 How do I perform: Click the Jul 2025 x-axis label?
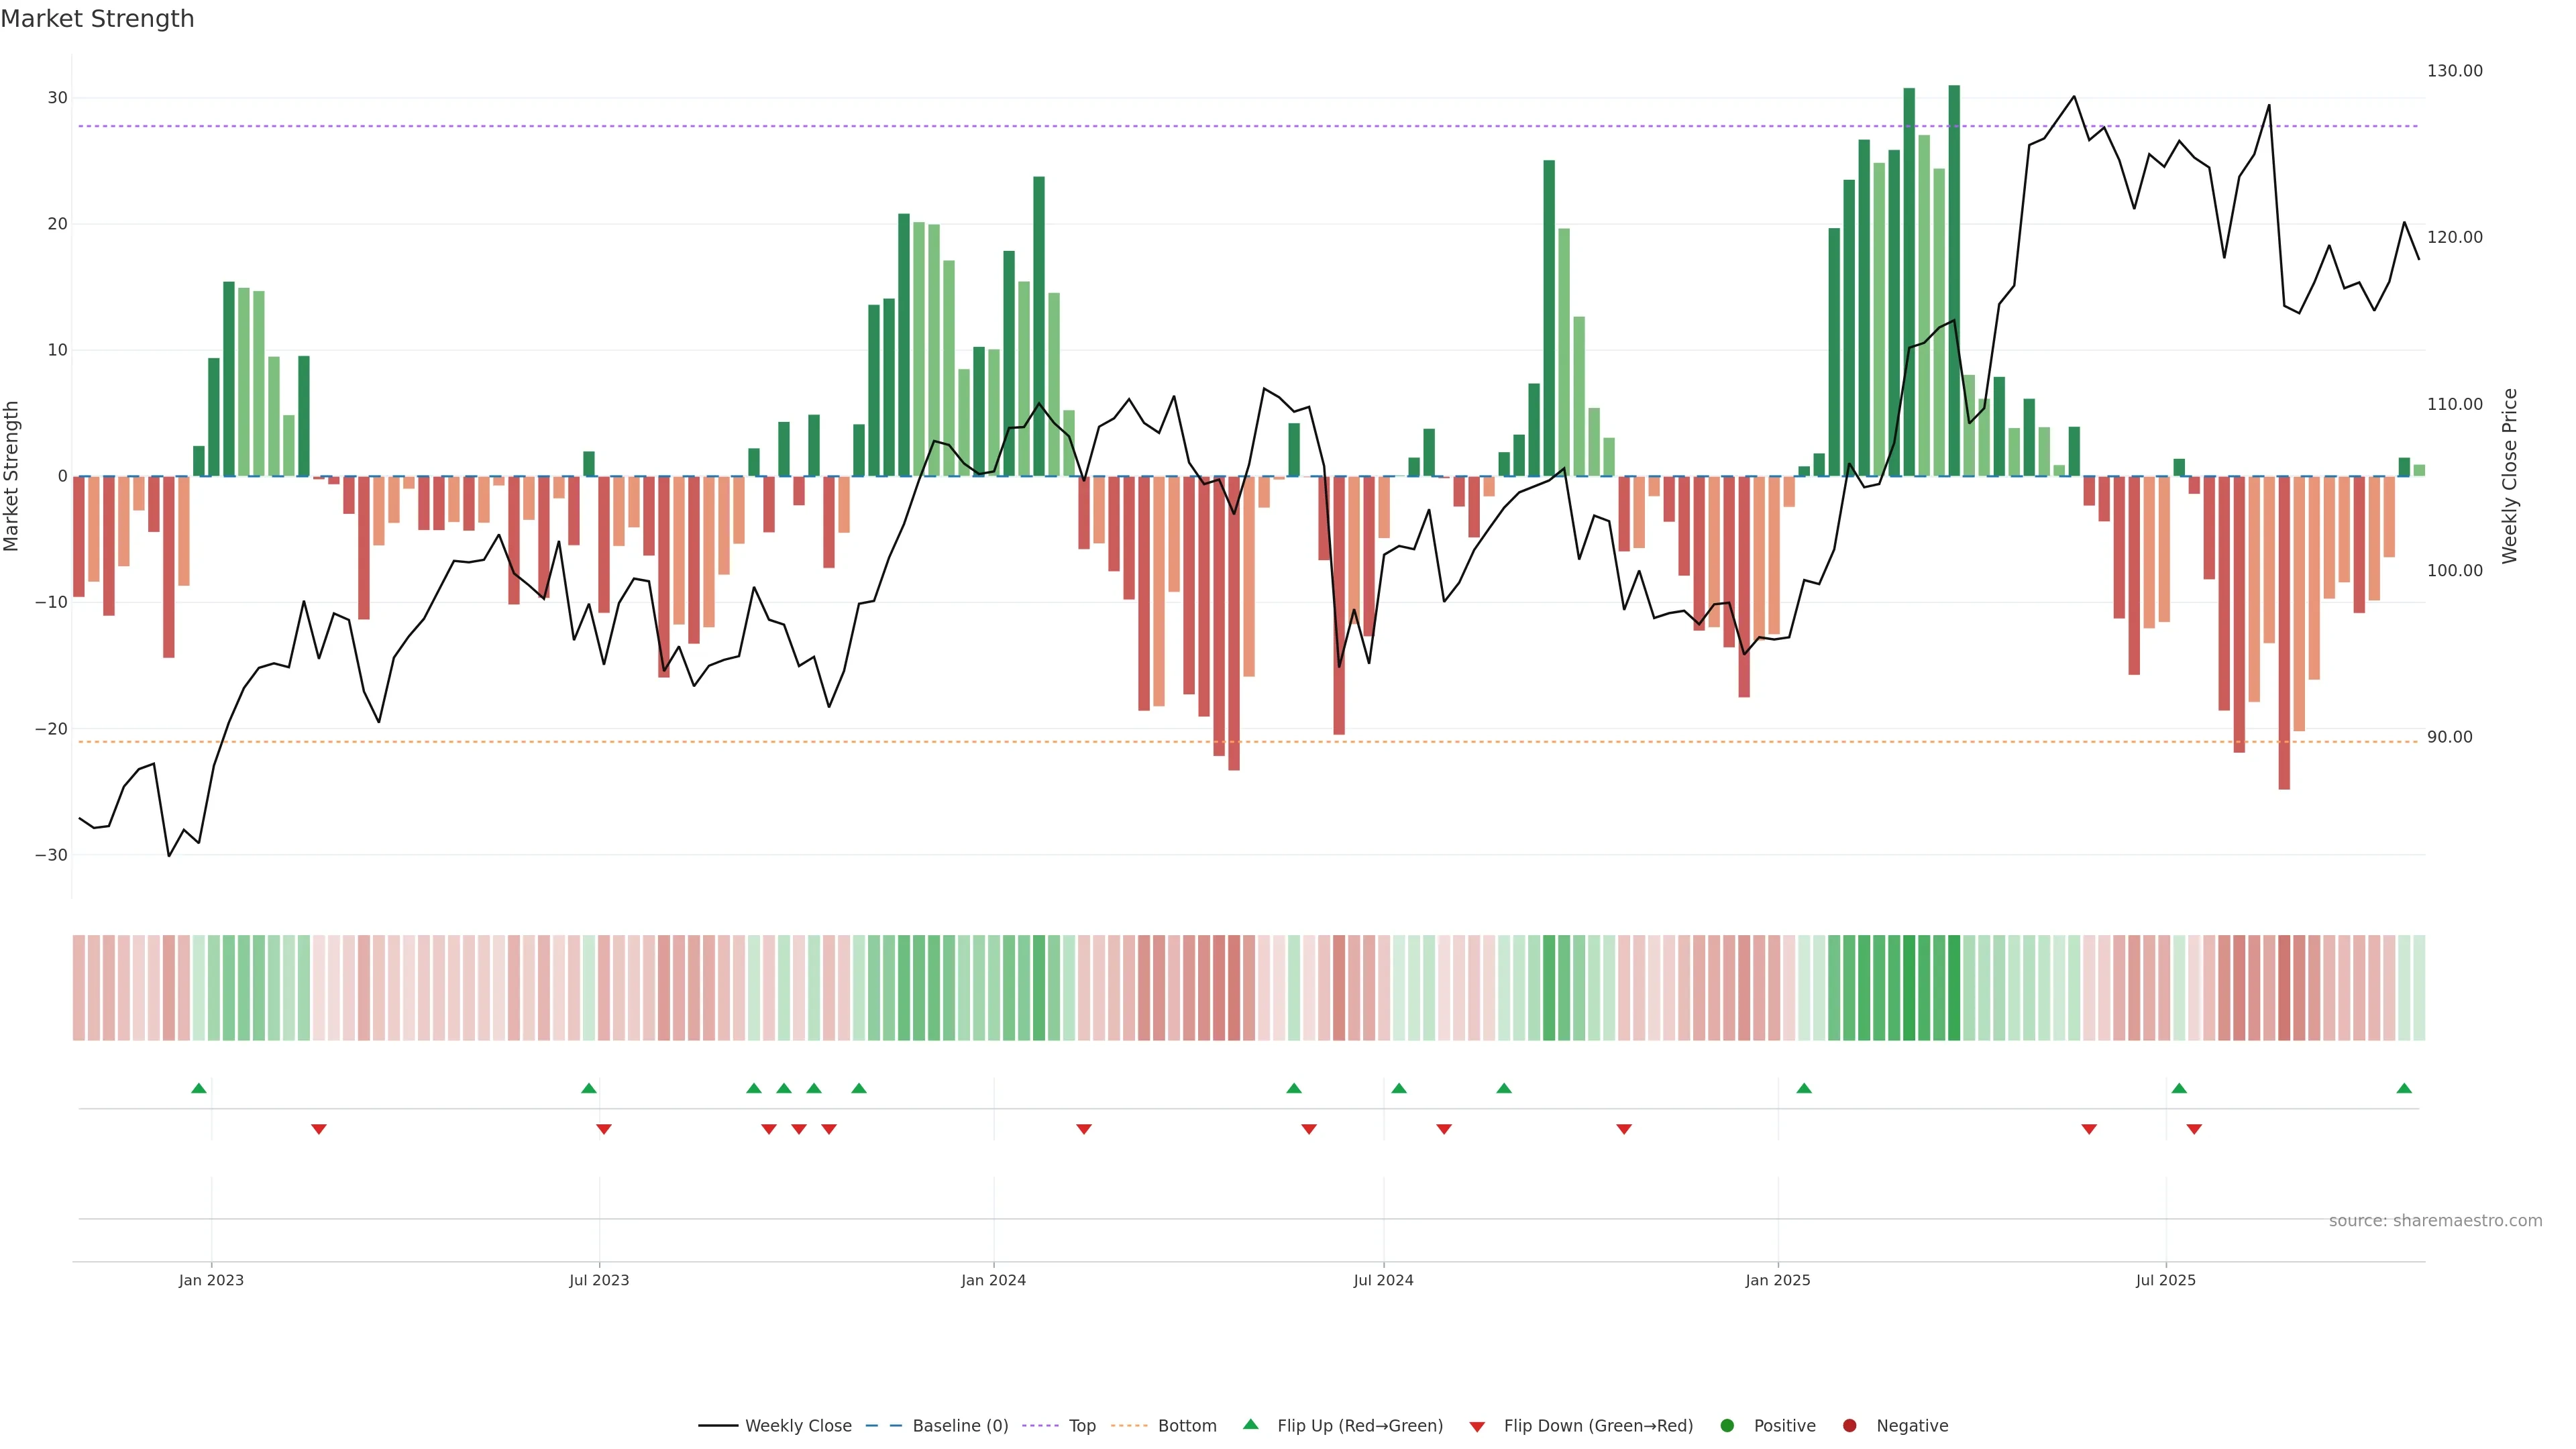[2165, 1280]
